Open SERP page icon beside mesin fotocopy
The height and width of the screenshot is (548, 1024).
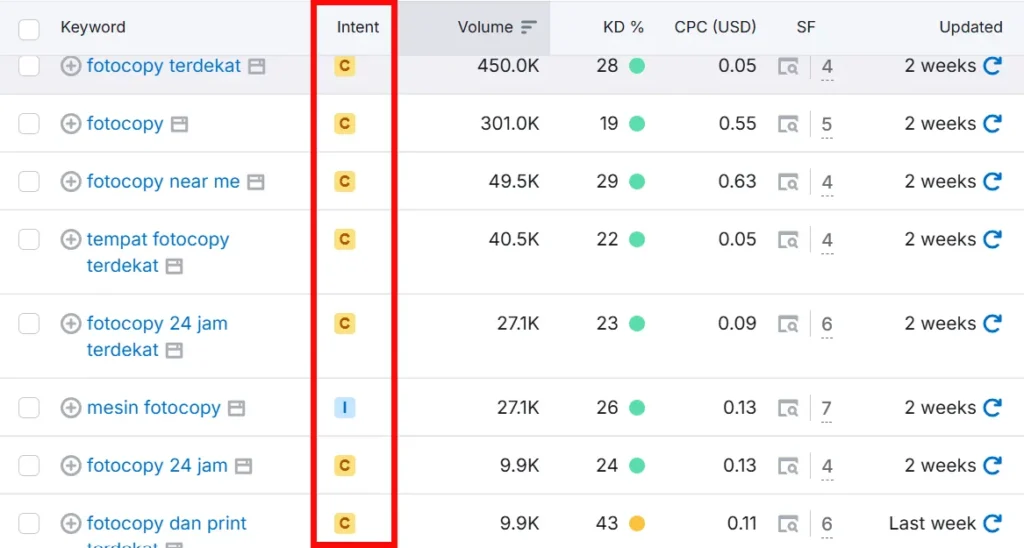tap(236, 408)
